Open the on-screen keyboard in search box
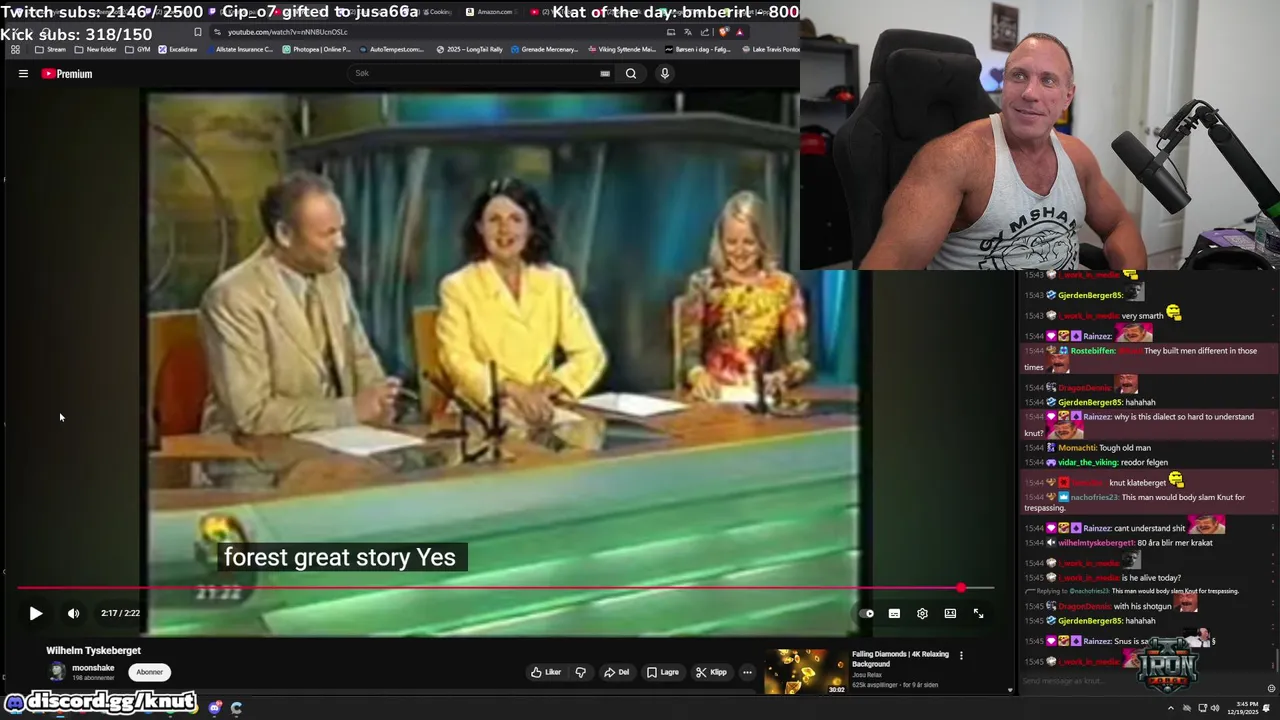The height and width of the screenshot is (720, 1280). [x=605, y=73]
